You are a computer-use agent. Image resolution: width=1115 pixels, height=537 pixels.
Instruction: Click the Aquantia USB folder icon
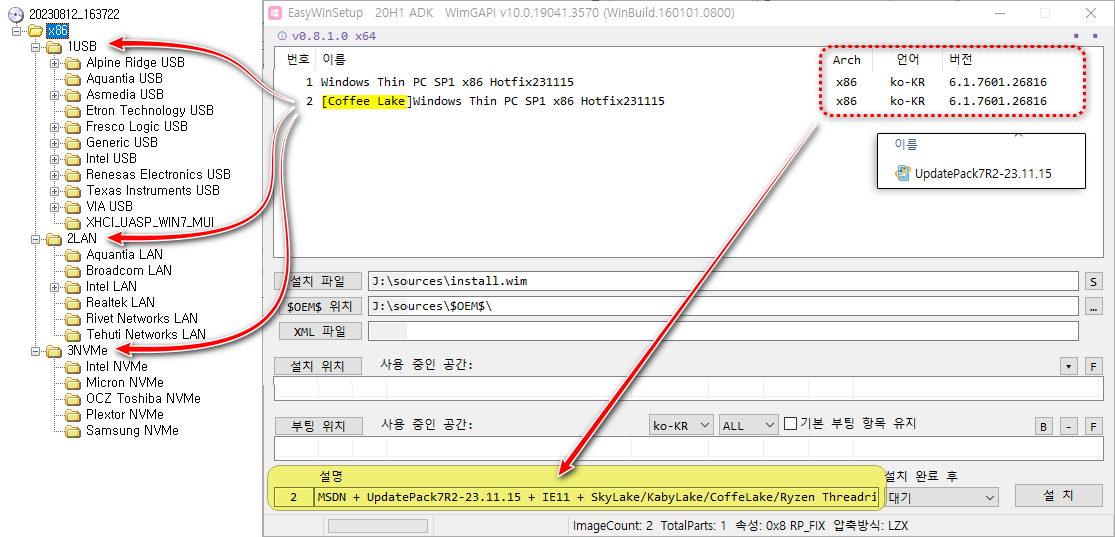(73, 78)
